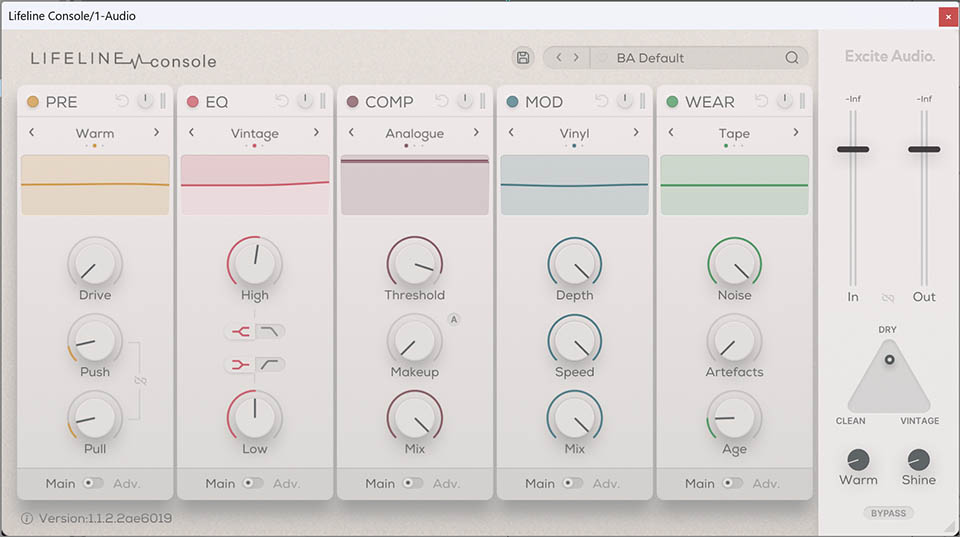Click the save preset floppy disk icon

pyautogui.click(x=522, y=58)
